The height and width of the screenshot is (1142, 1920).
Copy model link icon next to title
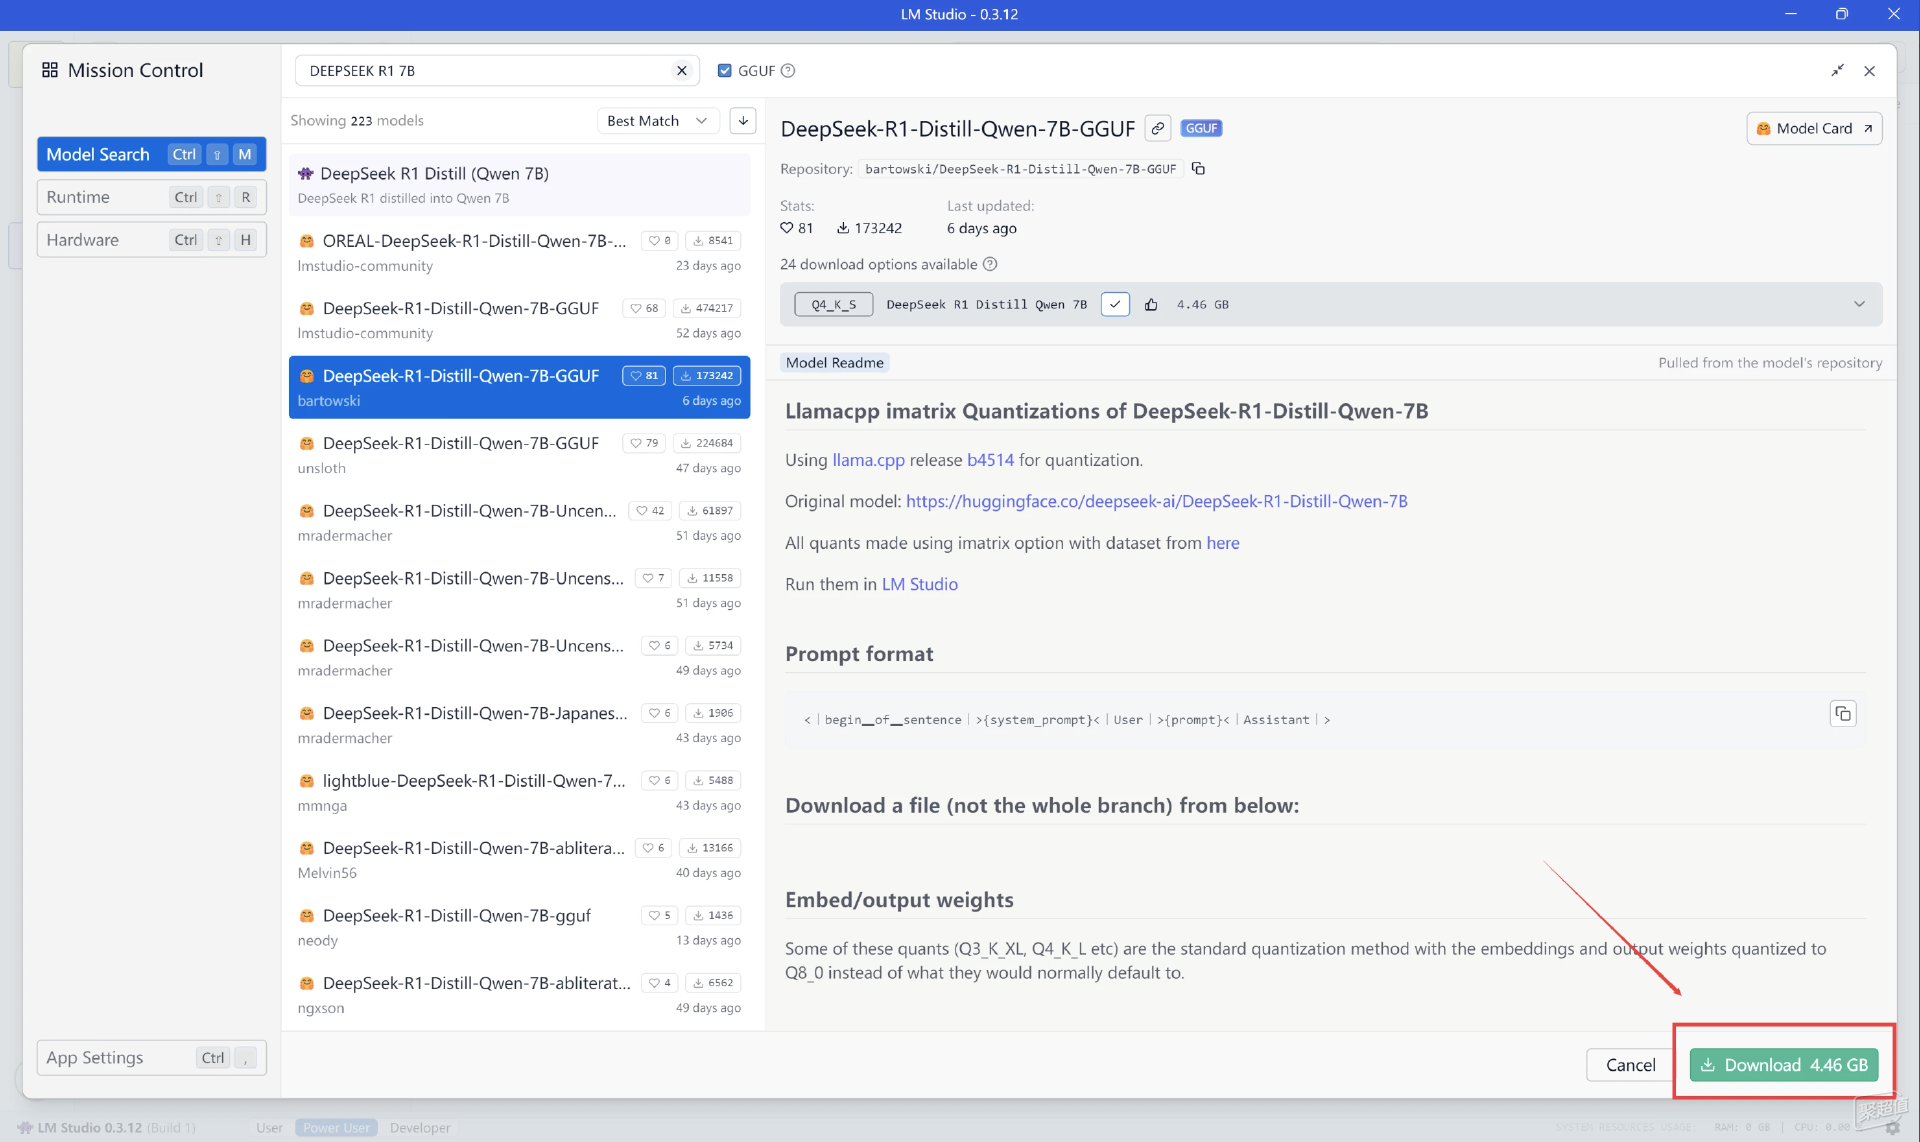1158,128
